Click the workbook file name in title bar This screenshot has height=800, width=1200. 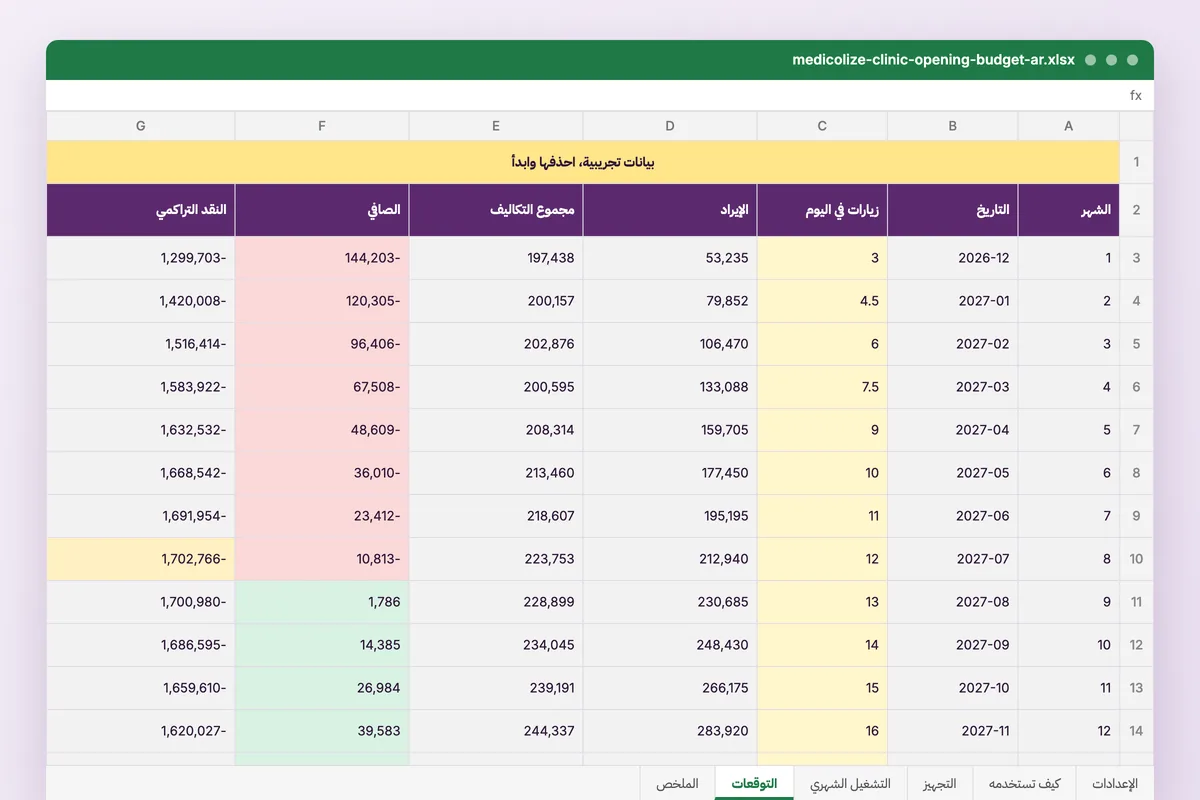(933, 60)
